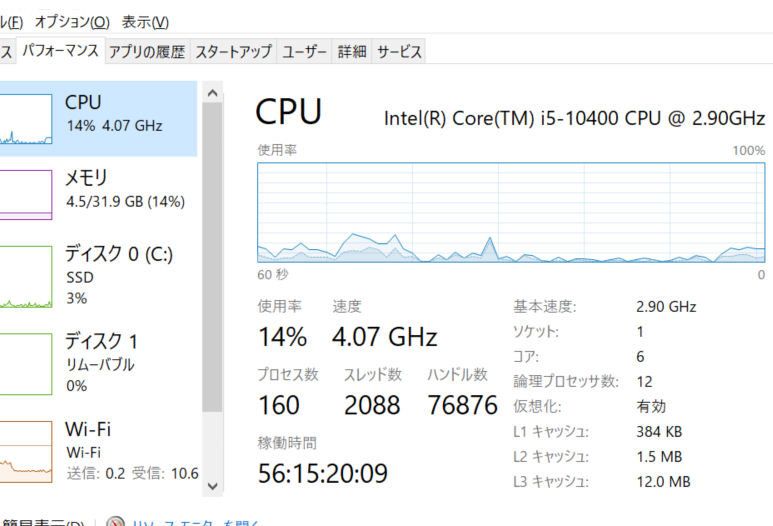
Task: Go to the 詳細 tab
Action: [x=352, y=52]
